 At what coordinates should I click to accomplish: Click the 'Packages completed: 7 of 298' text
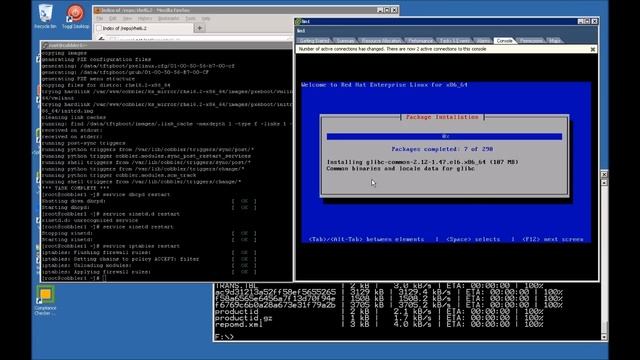442,149
